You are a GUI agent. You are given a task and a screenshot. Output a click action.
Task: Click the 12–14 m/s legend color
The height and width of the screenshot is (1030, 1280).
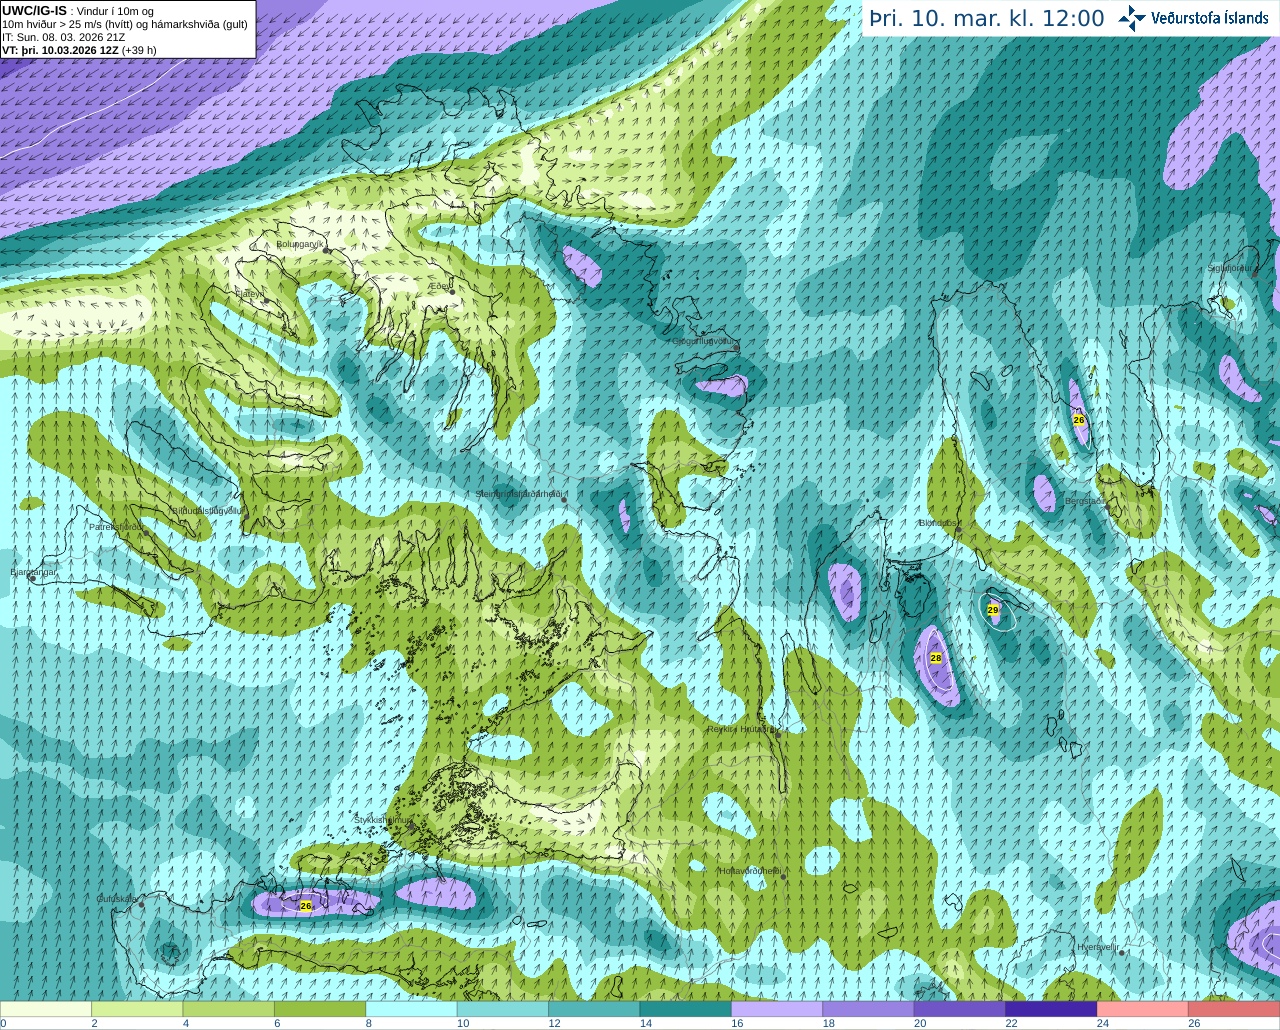[x=594, y=1009]
